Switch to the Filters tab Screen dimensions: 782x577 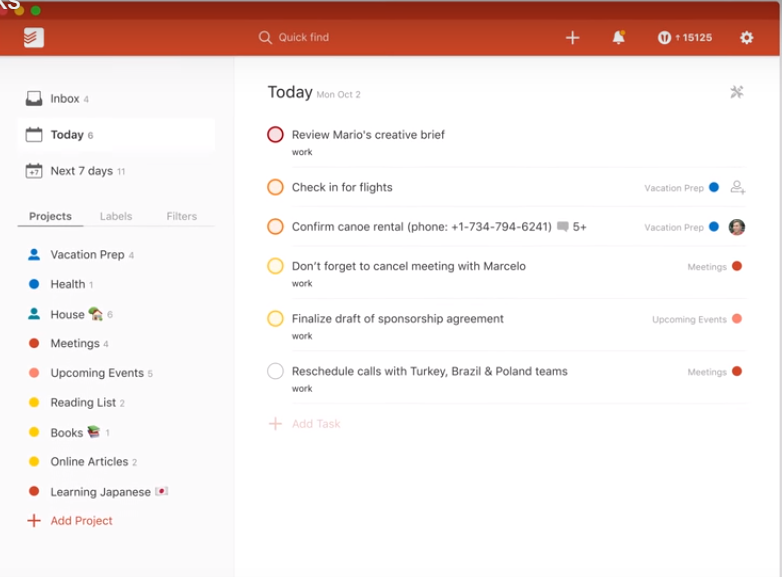[182, 216]
